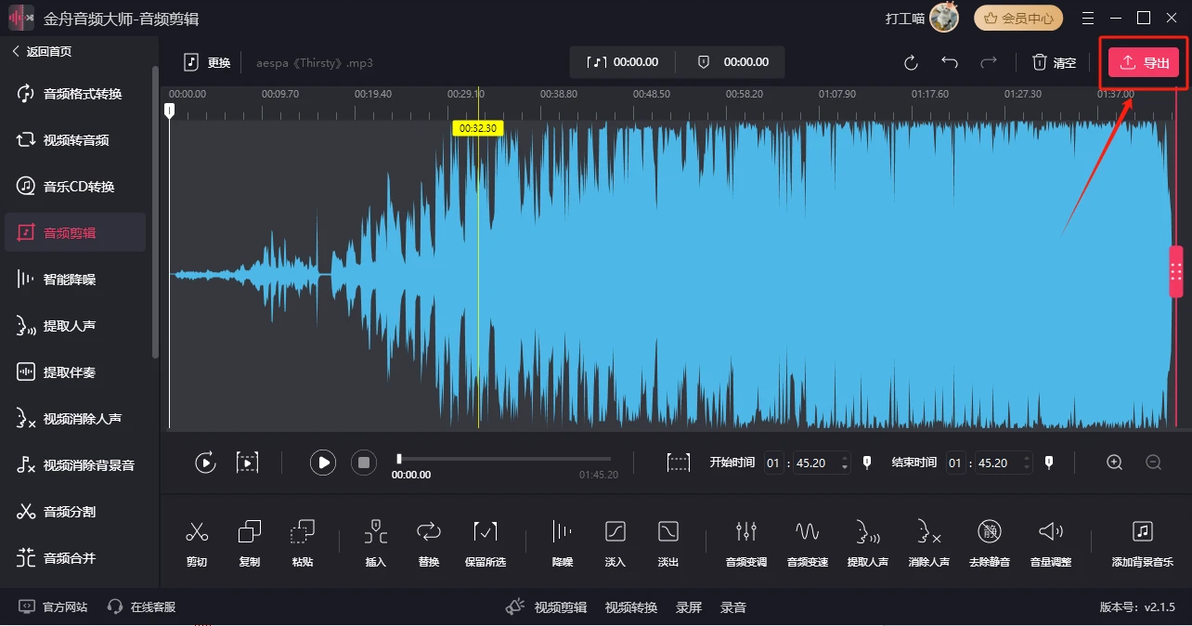Open 音频格式转换 in the sidebar
Viewport: 1192px width, 626px height.
(82, 94)
